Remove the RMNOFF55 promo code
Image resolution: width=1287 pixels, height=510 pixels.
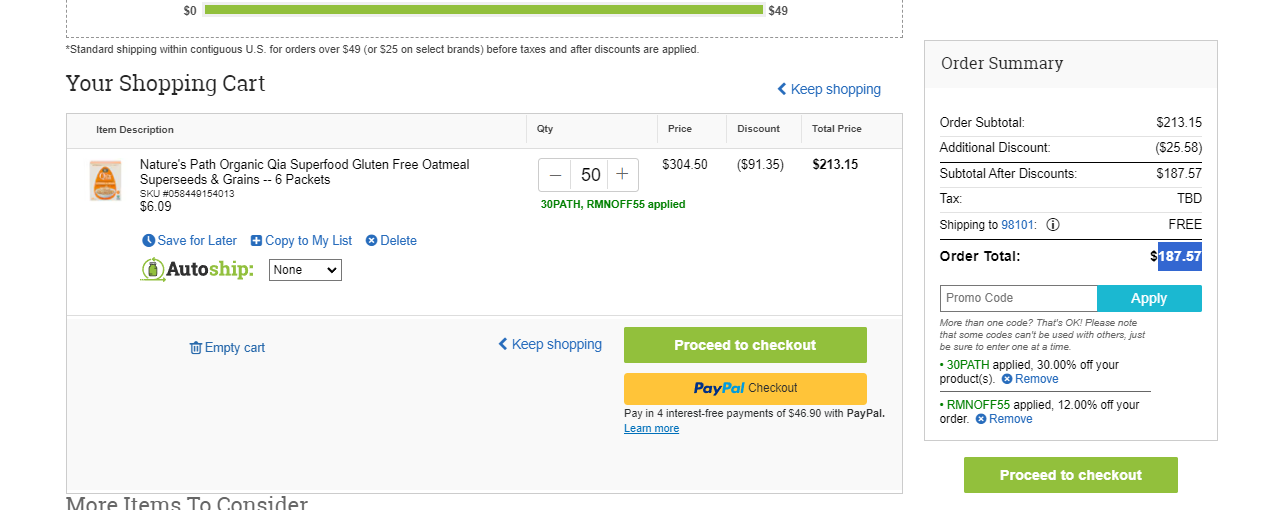click(x=1004, y=419)
